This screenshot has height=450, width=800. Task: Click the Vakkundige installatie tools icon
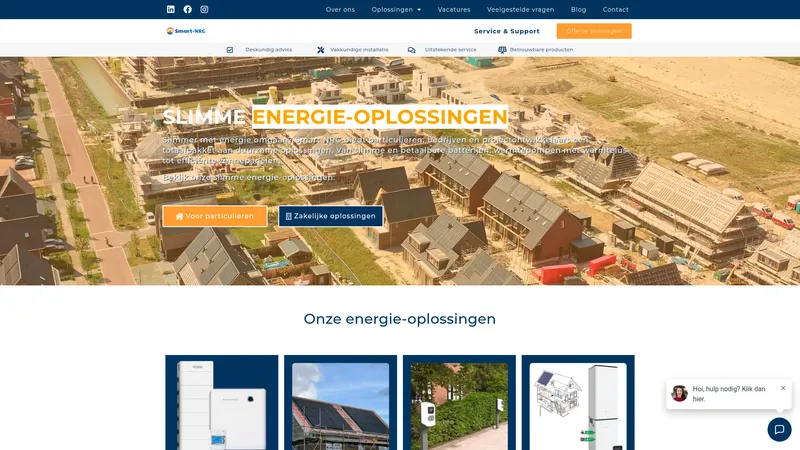[x=320, y=50]
